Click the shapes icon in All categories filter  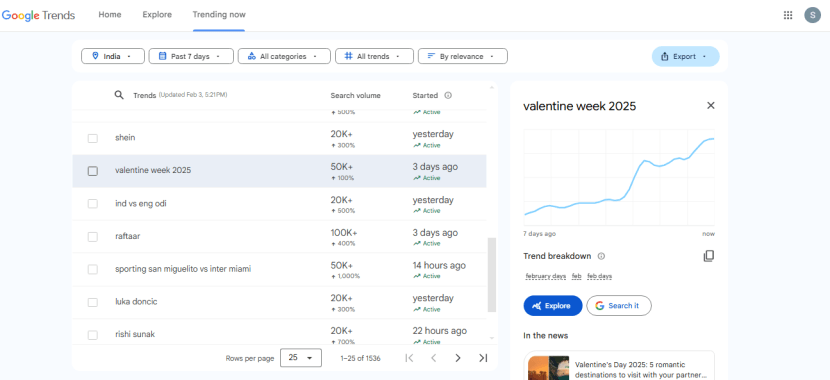pyautogui.click(x=252, y=56)
